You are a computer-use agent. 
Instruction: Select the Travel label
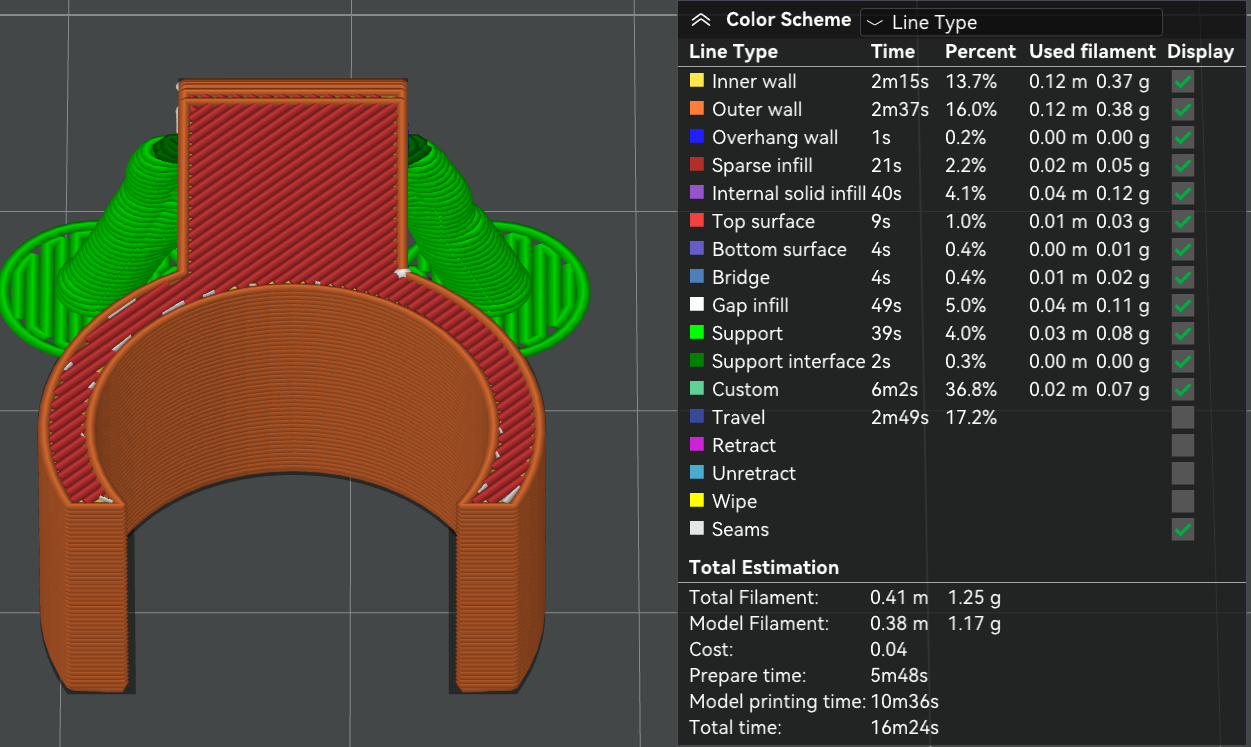tap(738, 417)
